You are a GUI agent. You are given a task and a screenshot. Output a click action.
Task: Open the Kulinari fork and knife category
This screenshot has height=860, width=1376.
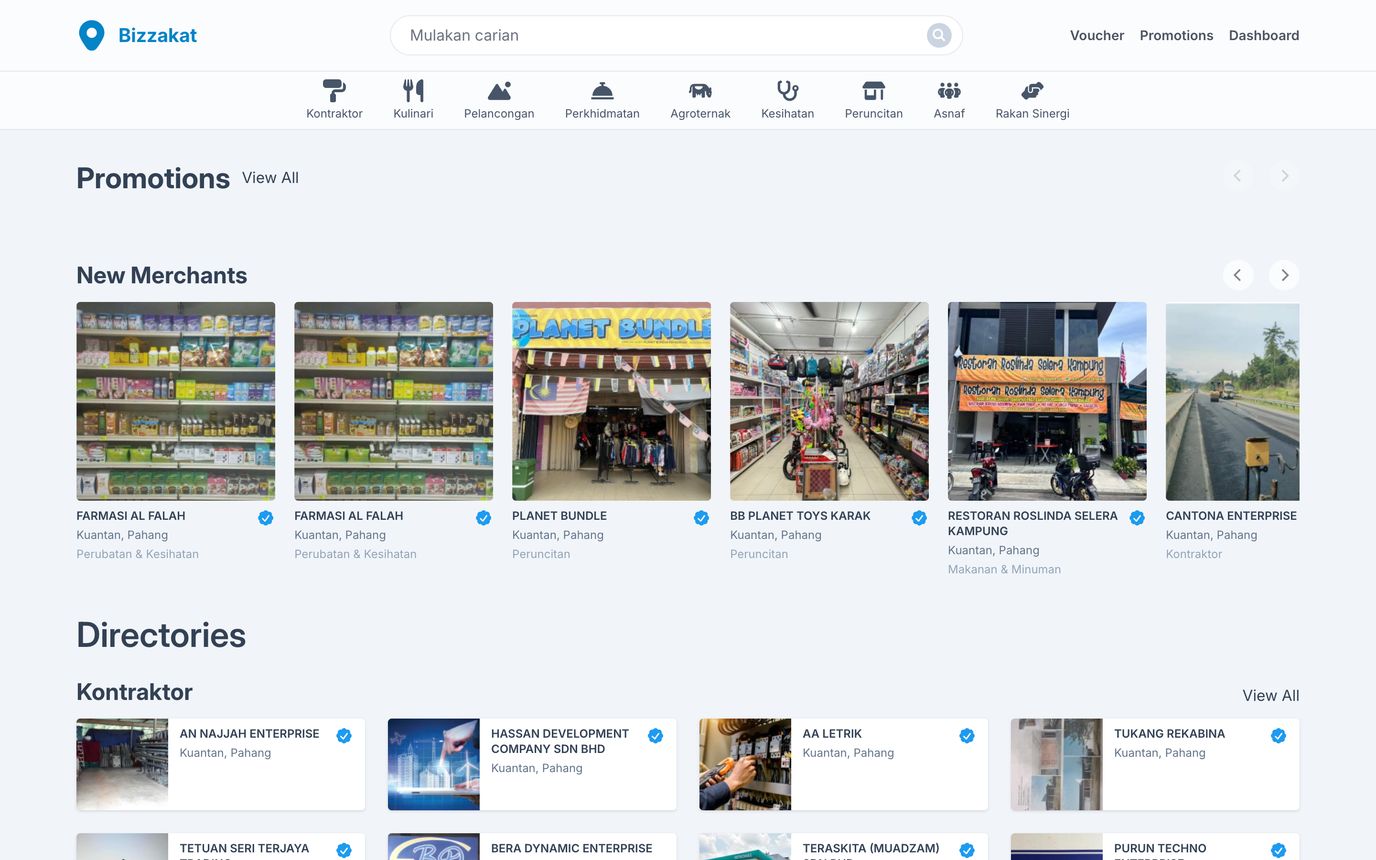413,91
